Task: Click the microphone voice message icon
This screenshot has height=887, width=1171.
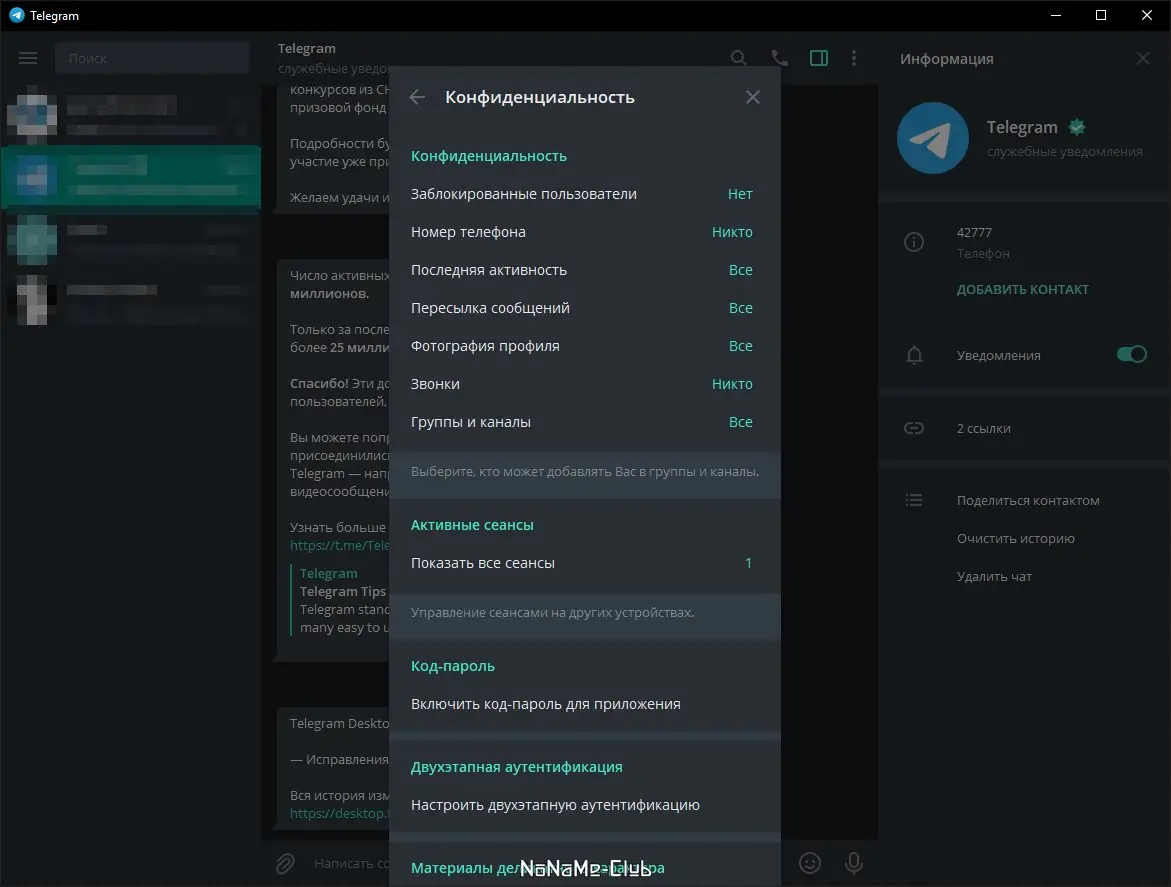Action: pos(854,862)
